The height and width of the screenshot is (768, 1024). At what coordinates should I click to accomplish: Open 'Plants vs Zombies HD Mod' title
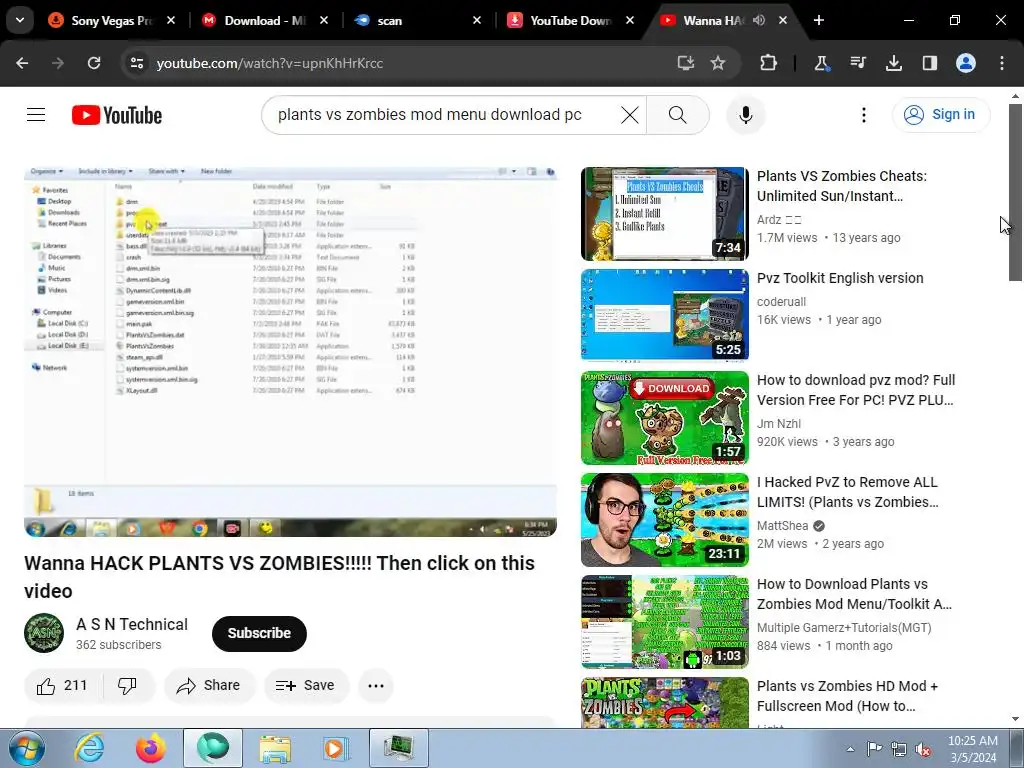click(x=847, y=696)
